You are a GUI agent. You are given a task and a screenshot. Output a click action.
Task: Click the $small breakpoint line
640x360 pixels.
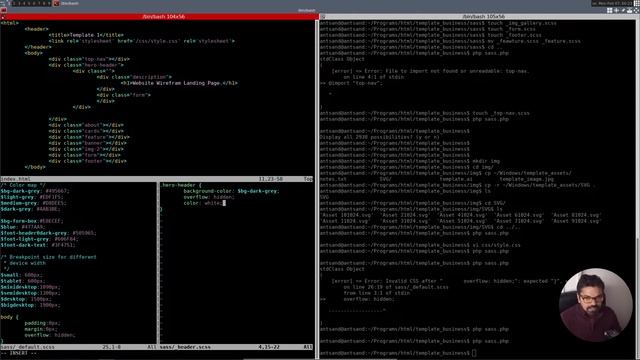(21, 275)
